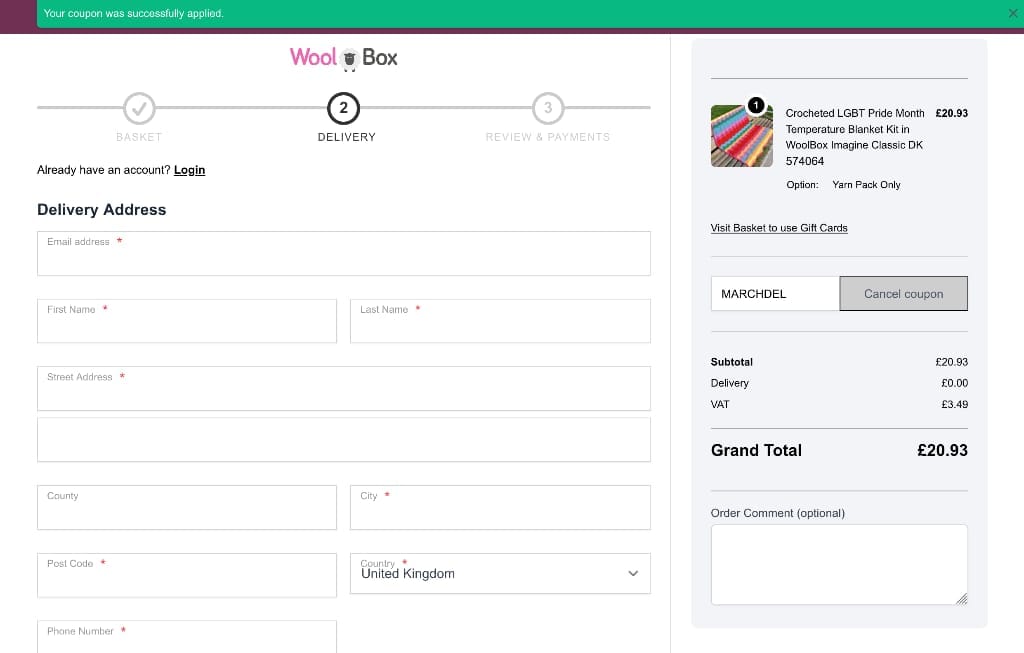Expand the Country dropdown
This screenshot has width=1024, height=653.
click(x=500, y=573)
